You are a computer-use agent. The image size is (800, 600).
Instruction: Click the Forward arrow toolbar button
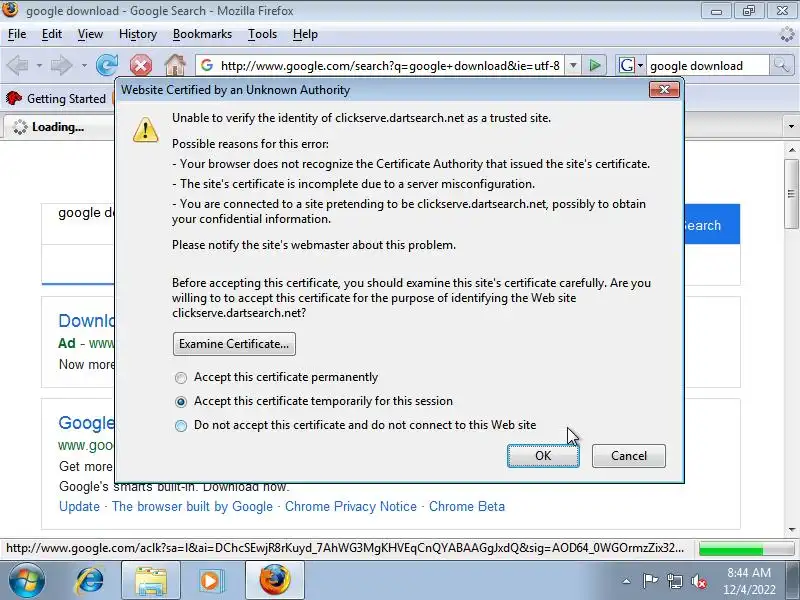tap(61, 65)
